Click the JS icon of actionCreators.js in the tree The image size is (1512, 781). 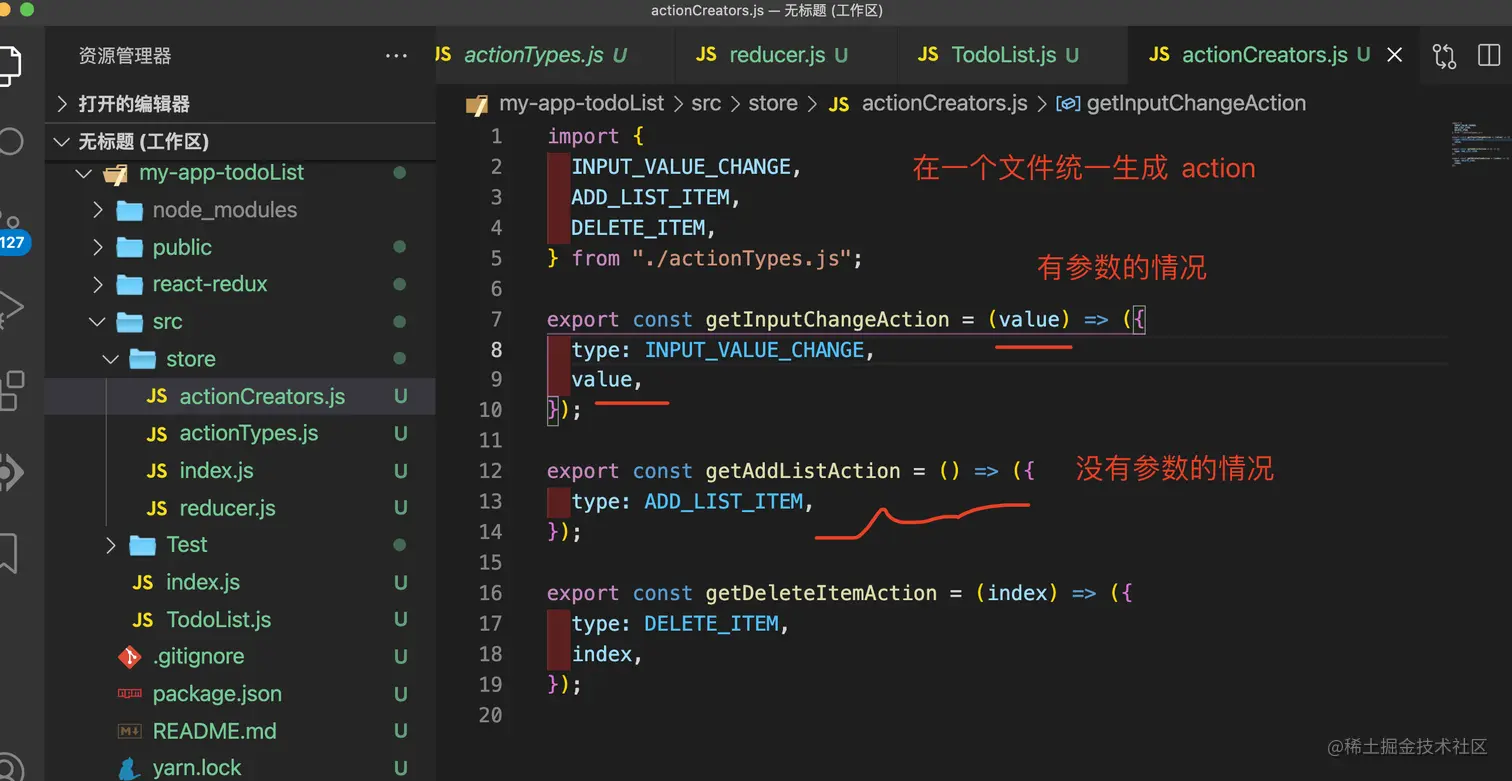tap(157, 396)
